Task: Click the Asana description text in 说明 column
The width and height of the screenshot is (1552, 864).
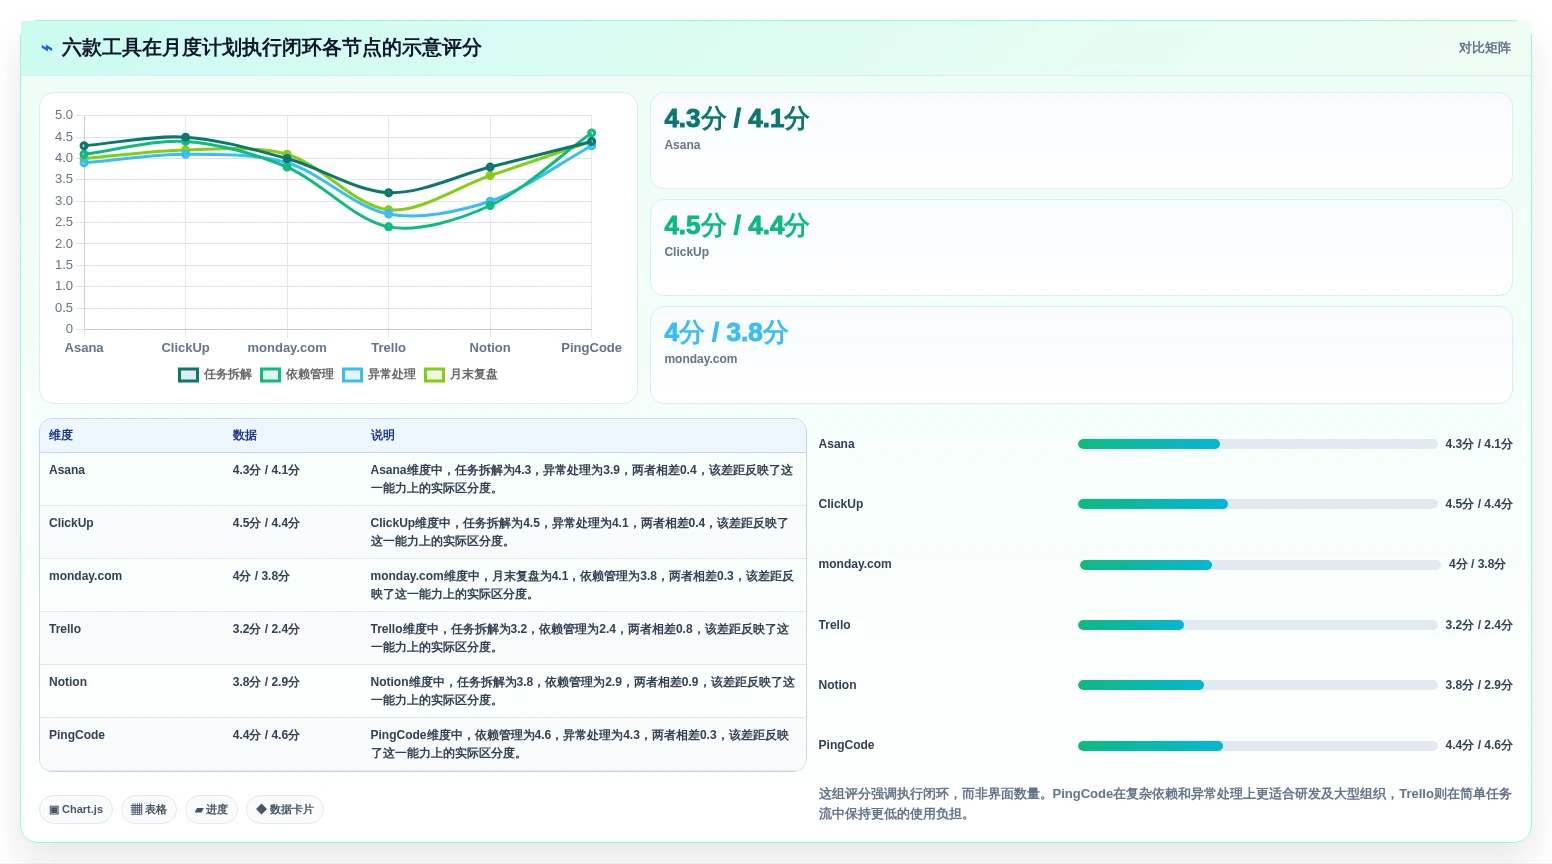Action: [x=582, y=479]
